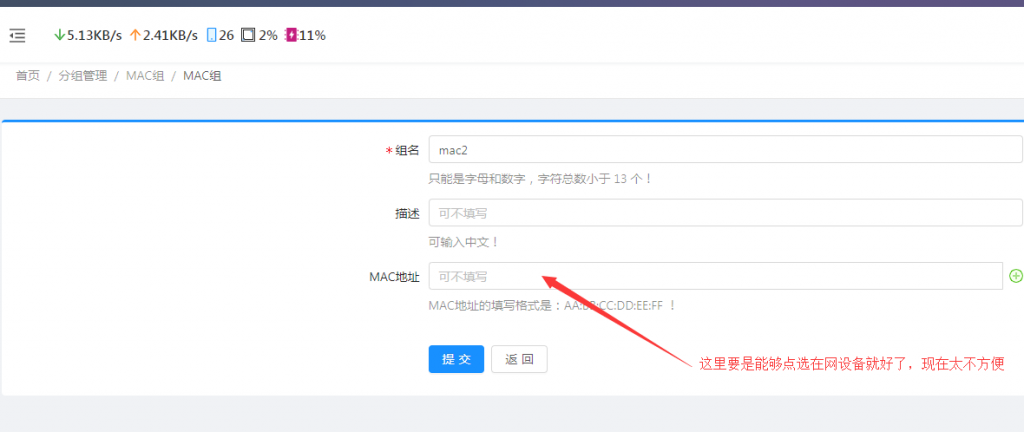Click download speed text 5.13KB/s

pos(95,35)
